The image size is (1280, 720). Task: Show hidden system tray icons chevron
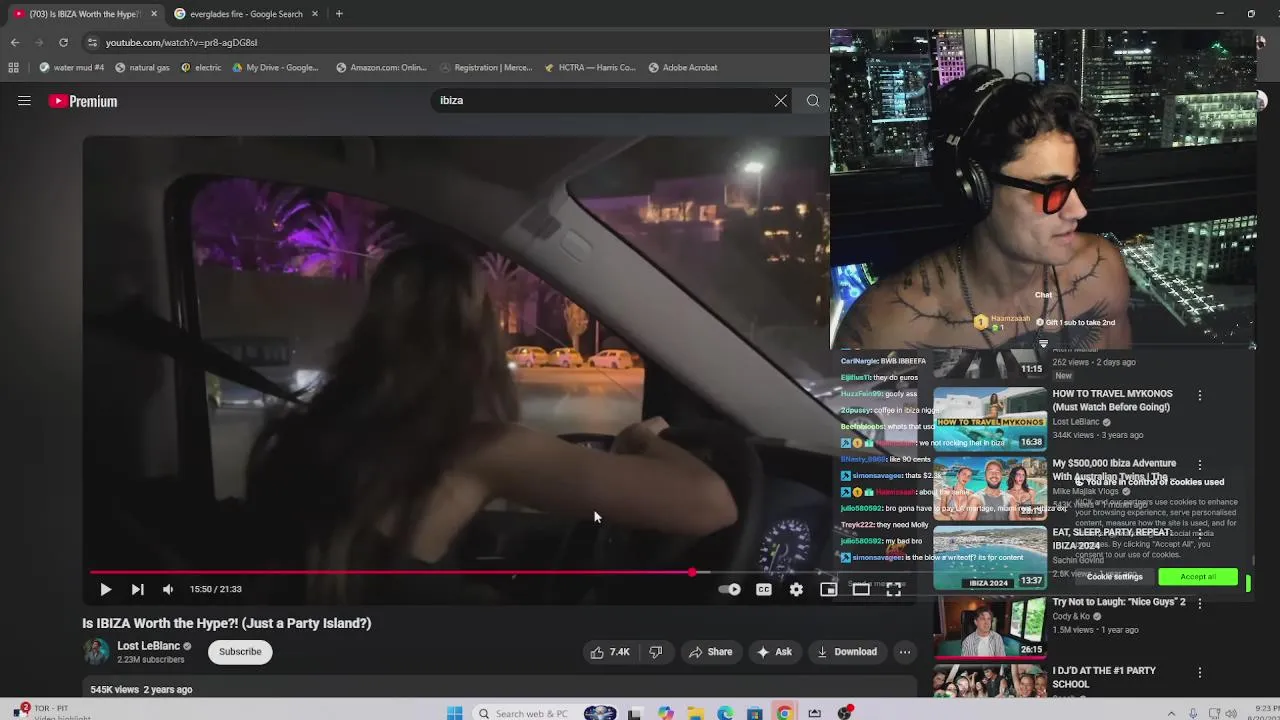[1171, 713]
